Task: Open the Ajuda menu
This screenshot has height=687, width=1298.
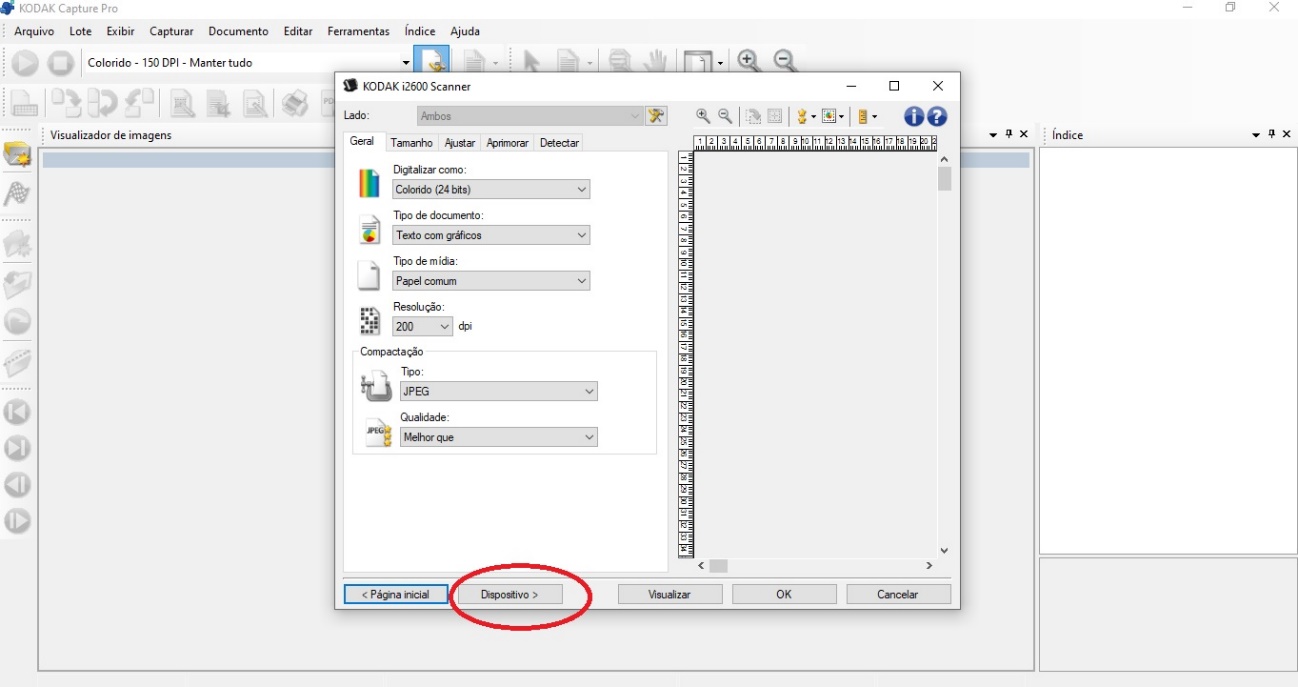Action: [465, 31]
